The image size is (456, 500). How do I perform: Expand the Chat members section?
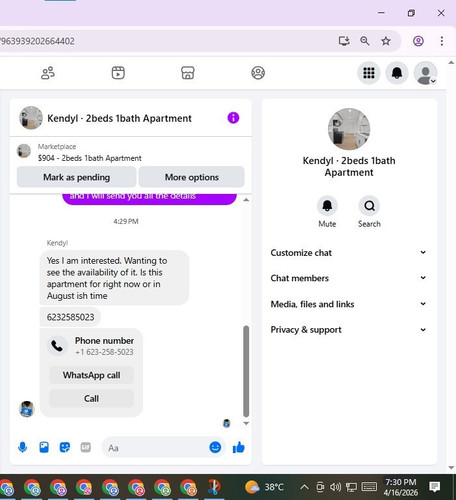coord(348,278)
